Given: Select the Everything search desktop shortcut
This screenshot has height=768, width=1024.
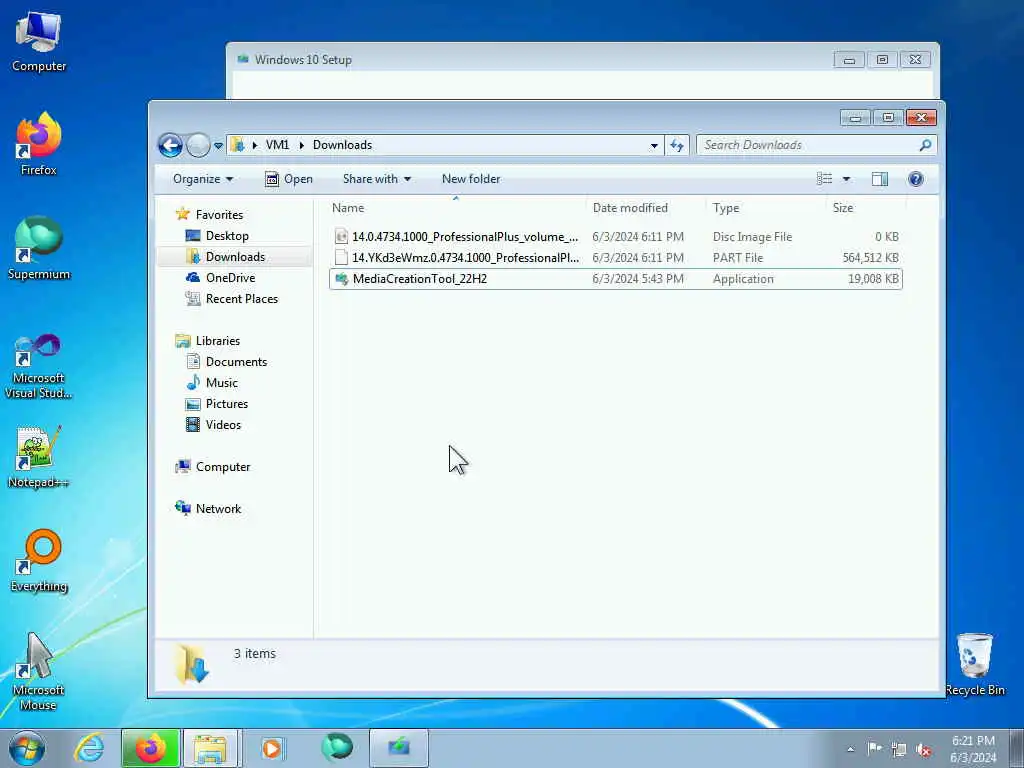Looking at the screenshot, I should point(39,560).
